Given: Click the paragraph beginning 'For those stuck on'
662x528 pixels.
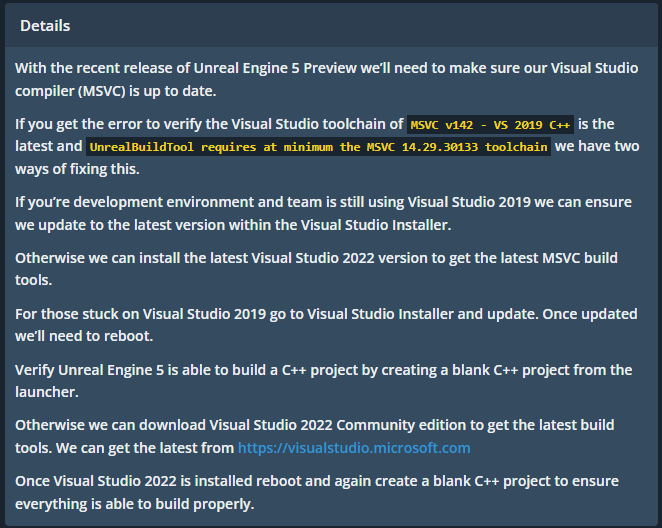Looking at the screenshot, I should point(326,325).
